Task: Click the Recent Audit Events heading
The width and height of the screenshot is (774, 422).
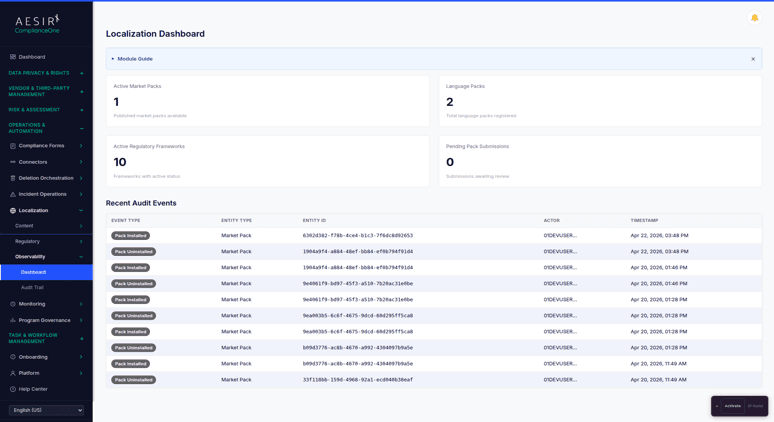Action: tap(141, 203)
